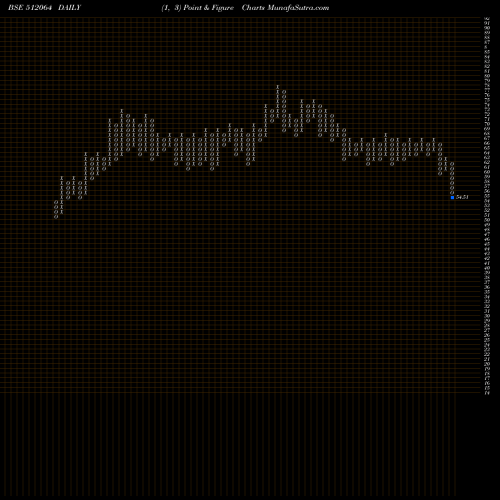Click the 'Charts MunafaSutra.com' text
Viewport: 500px width, 500px height.
tap(285, 8)
